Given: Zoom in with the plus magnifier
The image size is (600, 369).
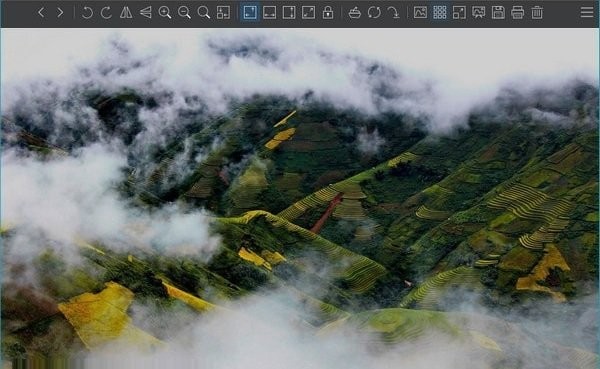Looking at the screenshot, I should (x=165, y=13).
